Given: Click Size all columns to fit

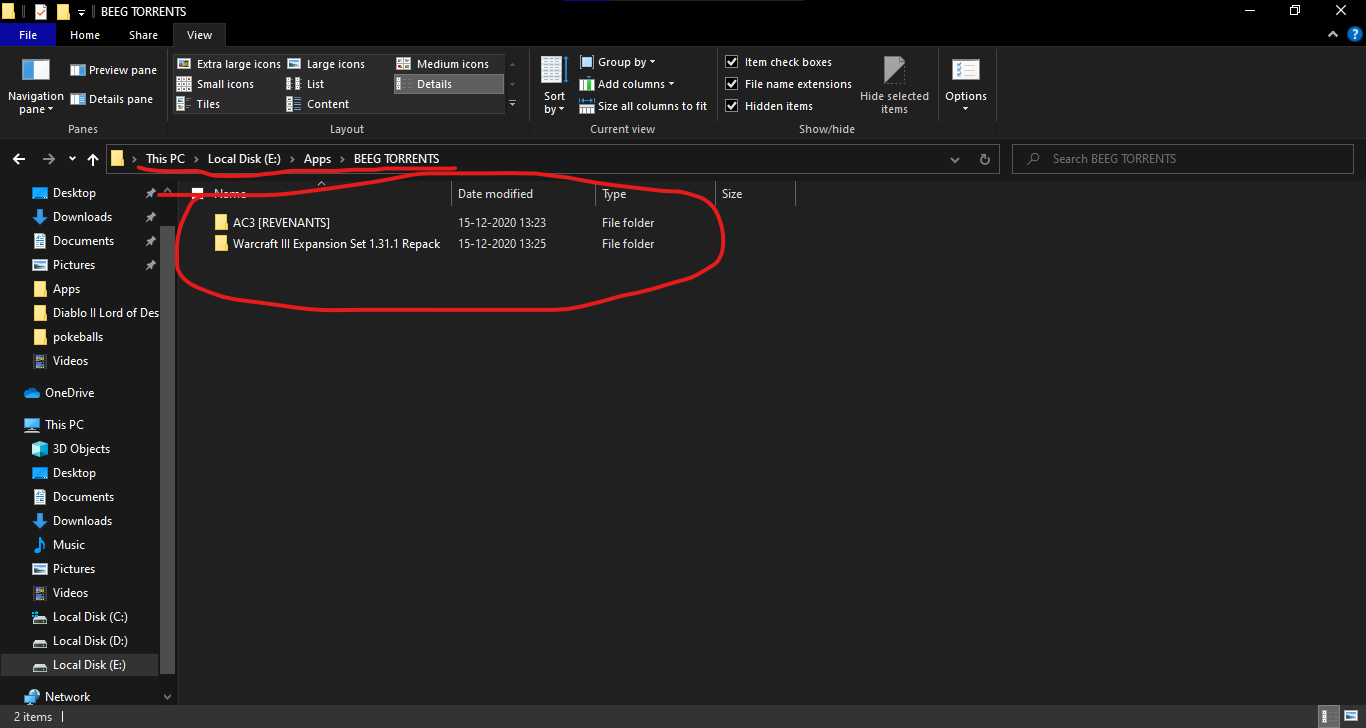Looking at the screenshot, I should (x=643, y=106).
